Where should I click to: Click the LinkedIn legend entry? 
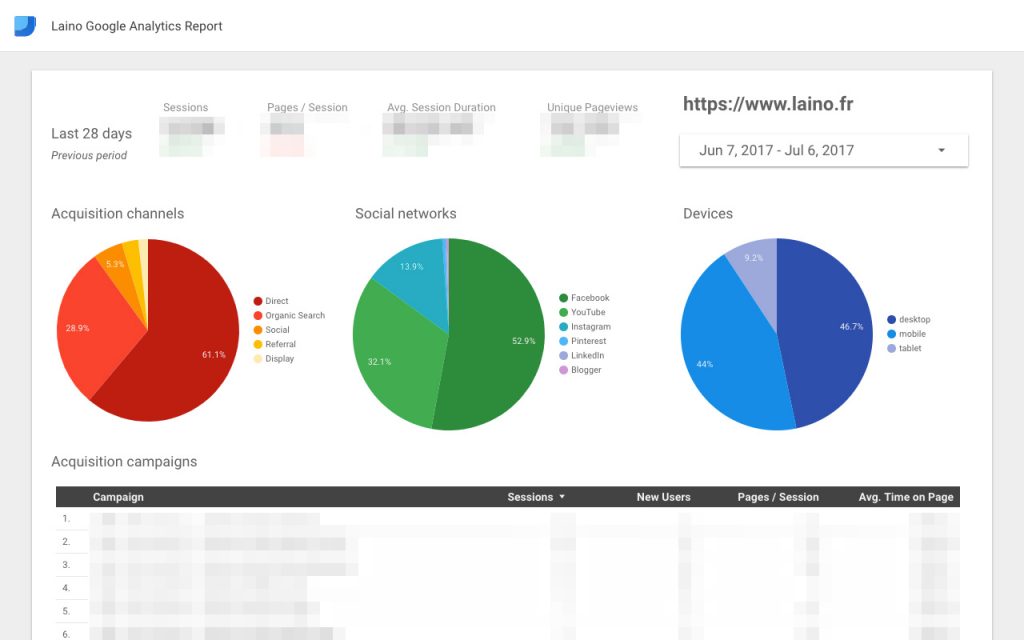click(x=582, y=355)
